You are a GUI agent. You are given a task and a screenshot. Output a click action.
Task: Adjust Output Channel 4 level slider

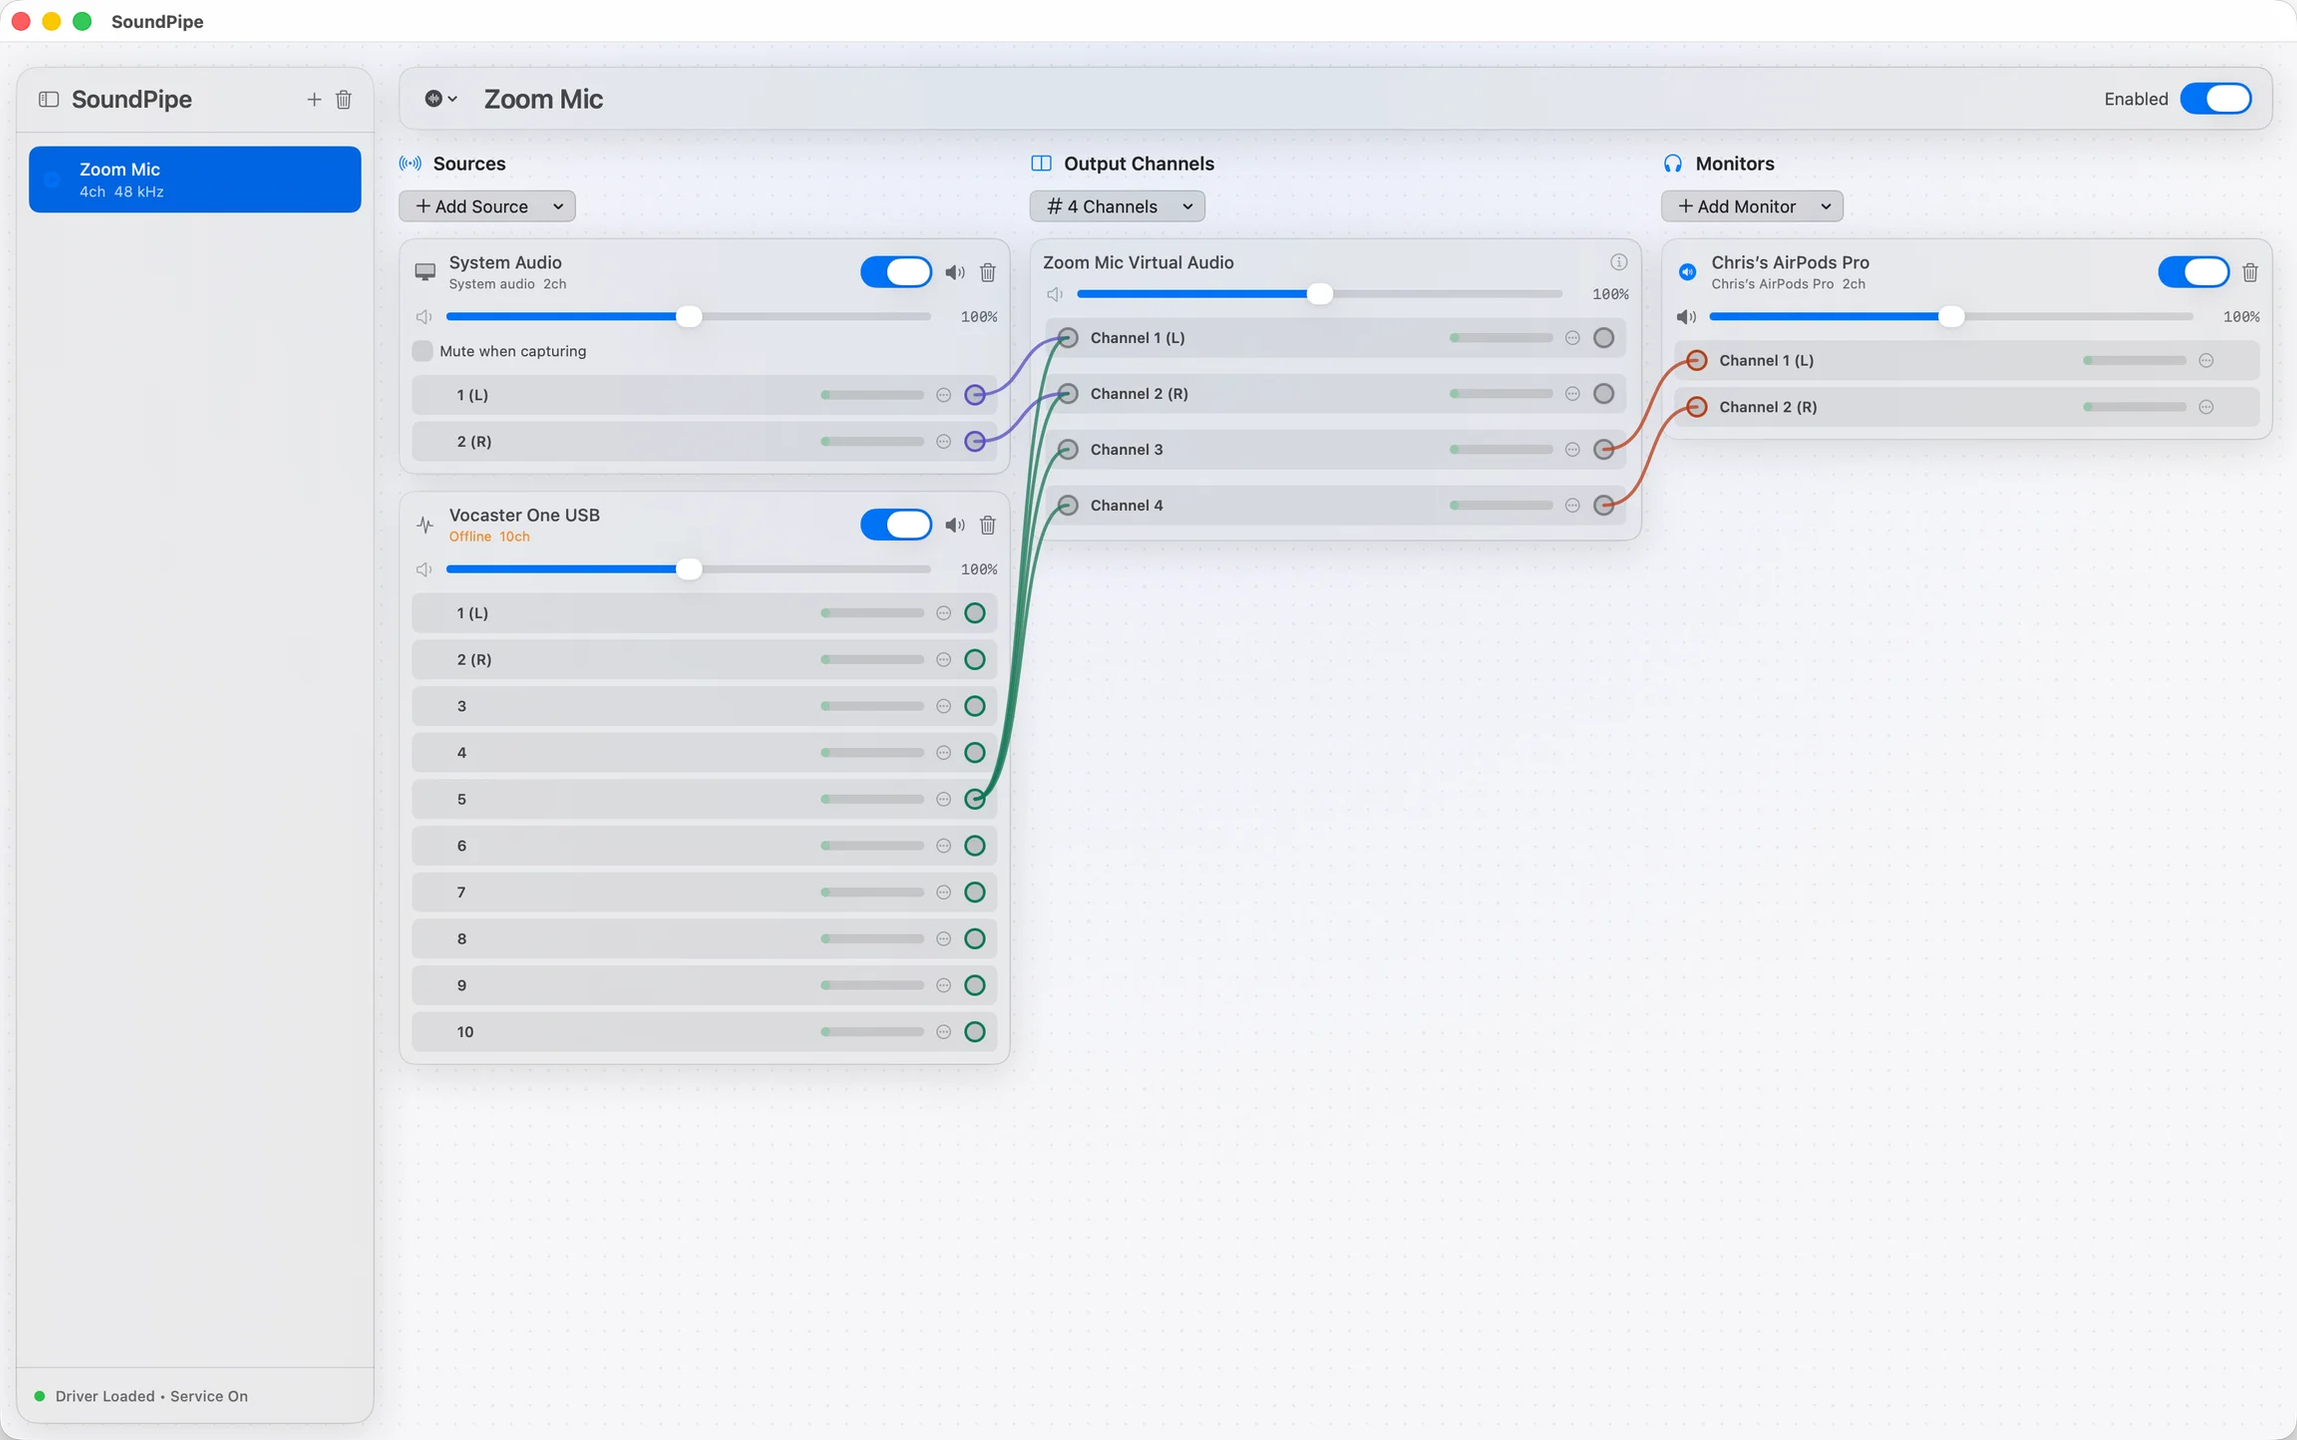click(x=1501, y=506)
